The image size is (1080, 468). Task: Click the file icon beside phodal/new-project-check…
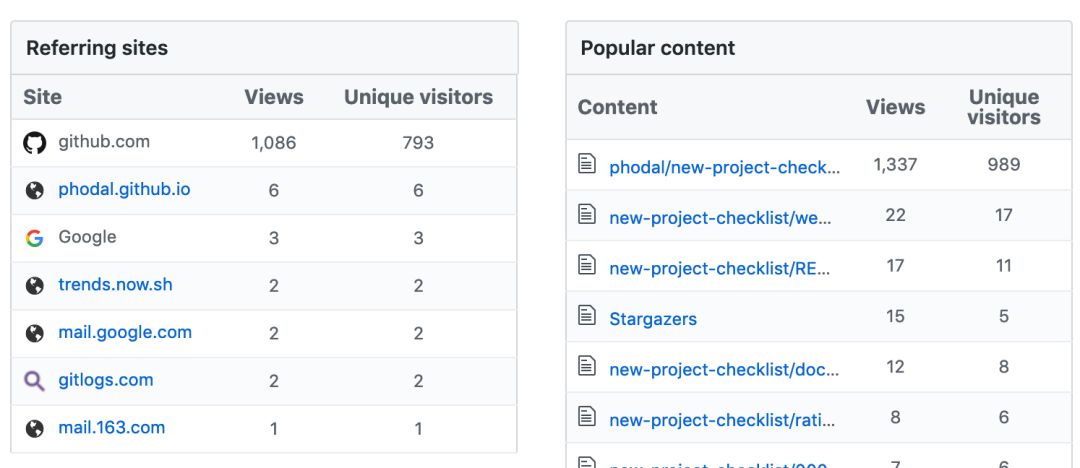coord(587,164)
